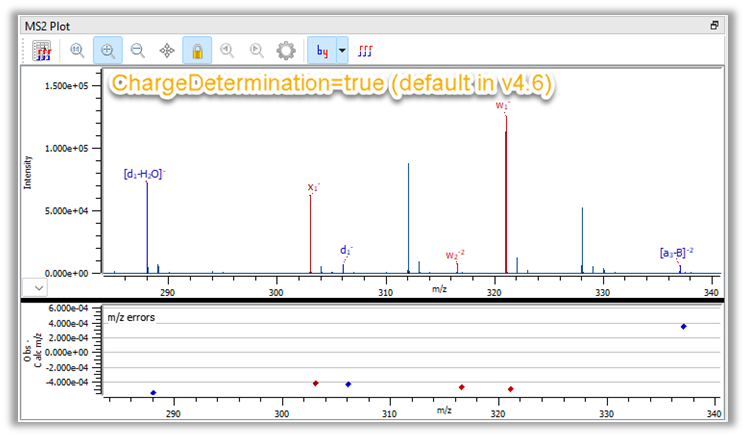Select the [a3-B] -2 peak label
The height and width of the screenshot is (437, 746).
(676, 252)
